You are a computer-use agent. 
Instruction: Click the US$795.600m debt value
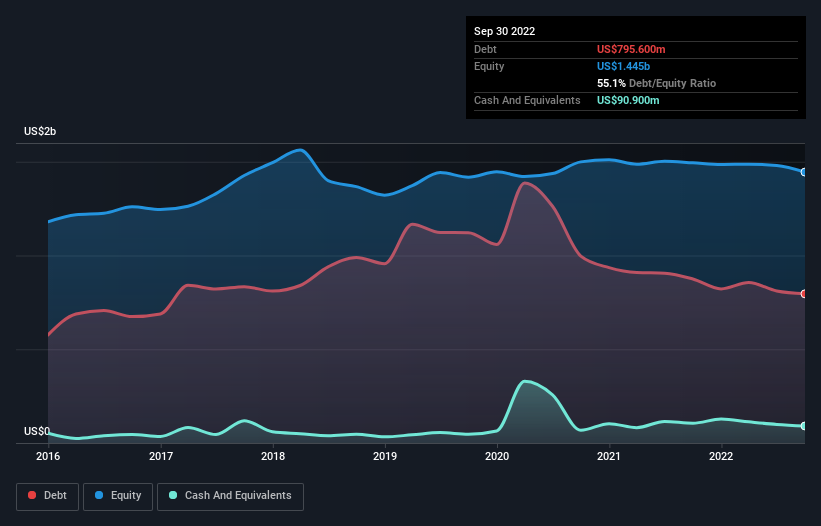631,49
